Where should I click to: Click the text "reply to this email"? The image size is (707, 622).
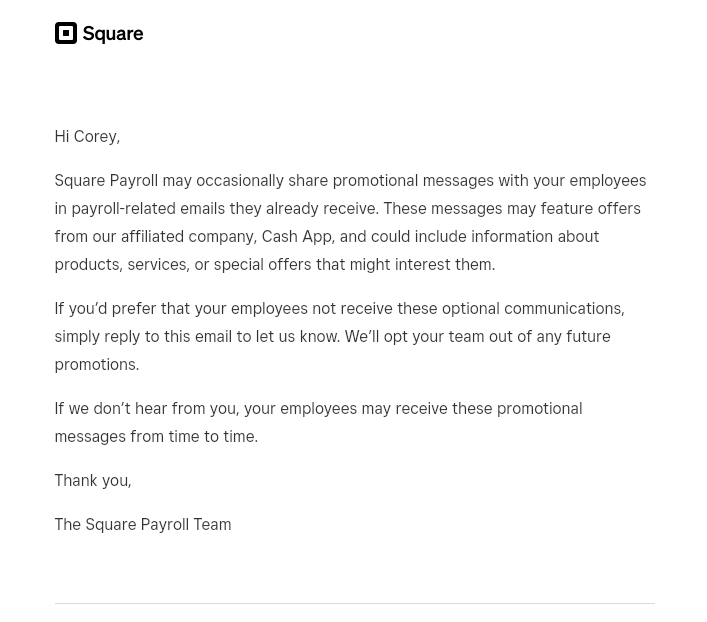pos(168,336)
